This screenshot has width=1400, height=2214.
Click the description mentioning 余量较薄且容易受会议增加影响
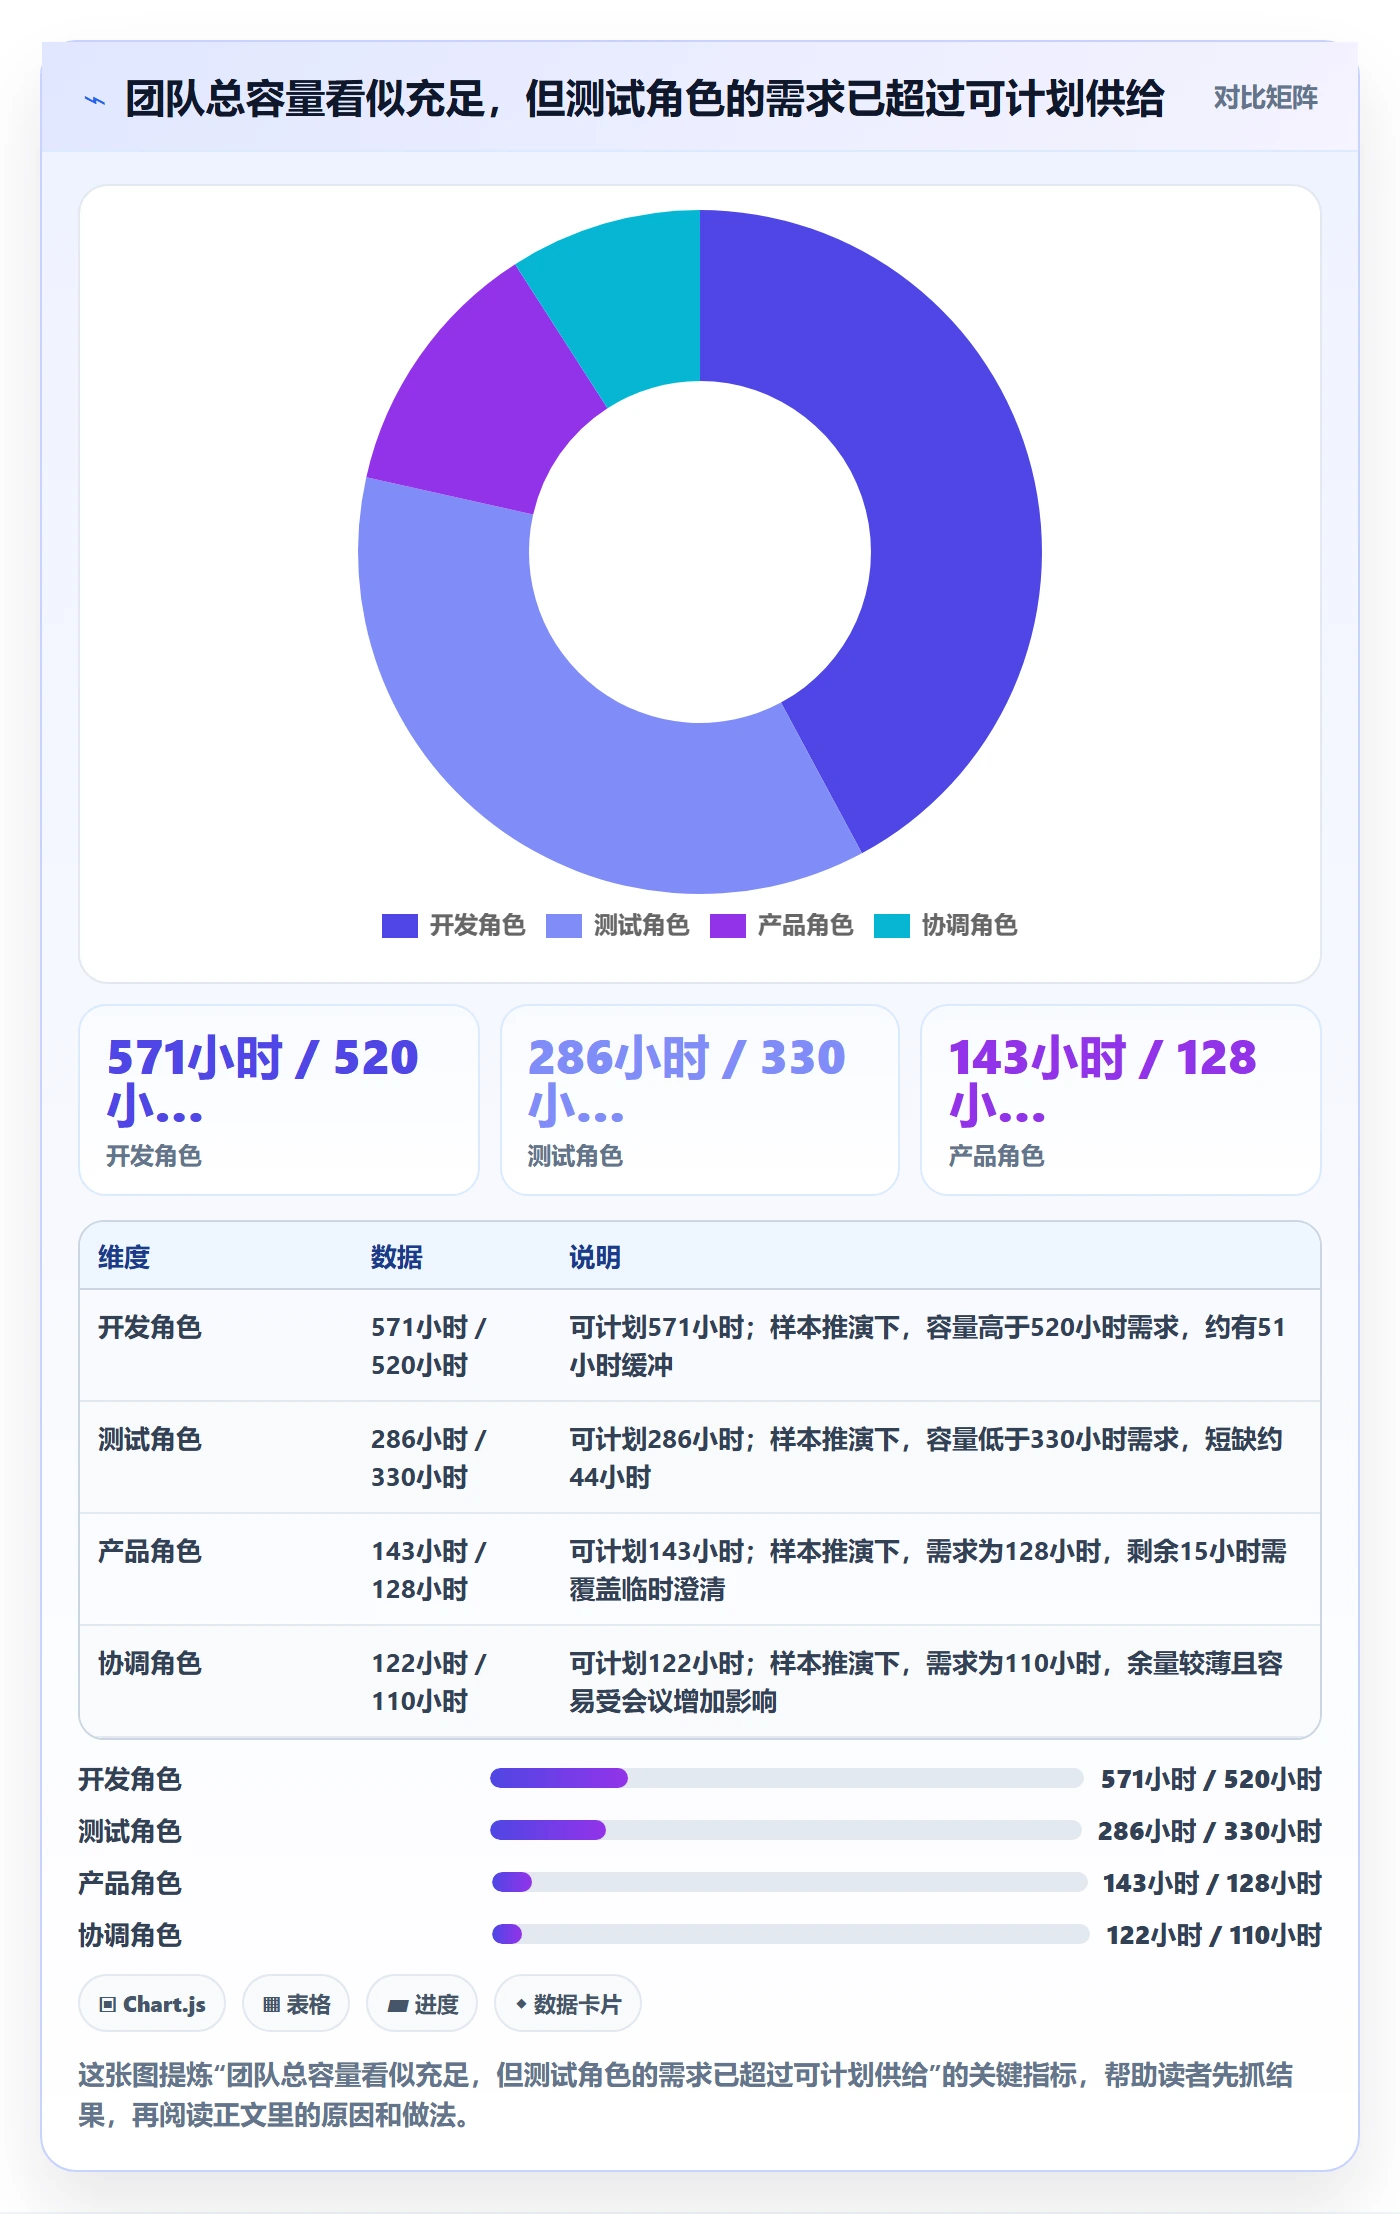pyautogui.click(x=926, y=1682)
